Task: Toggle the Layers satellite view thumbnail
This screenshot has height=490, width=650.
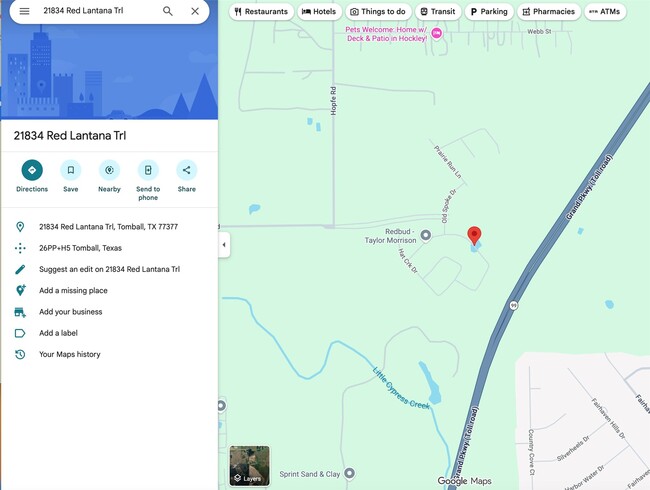Action: coord(250,466)
